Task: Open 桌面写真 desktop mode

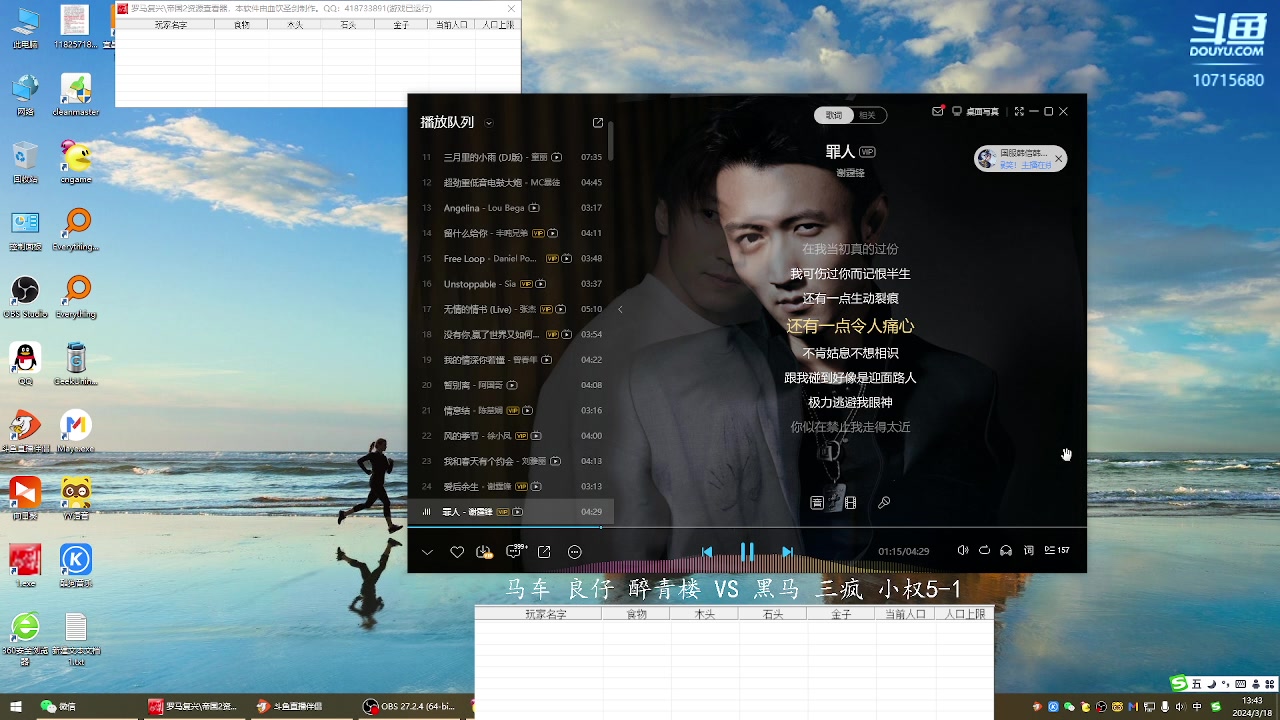Action: 975,112
